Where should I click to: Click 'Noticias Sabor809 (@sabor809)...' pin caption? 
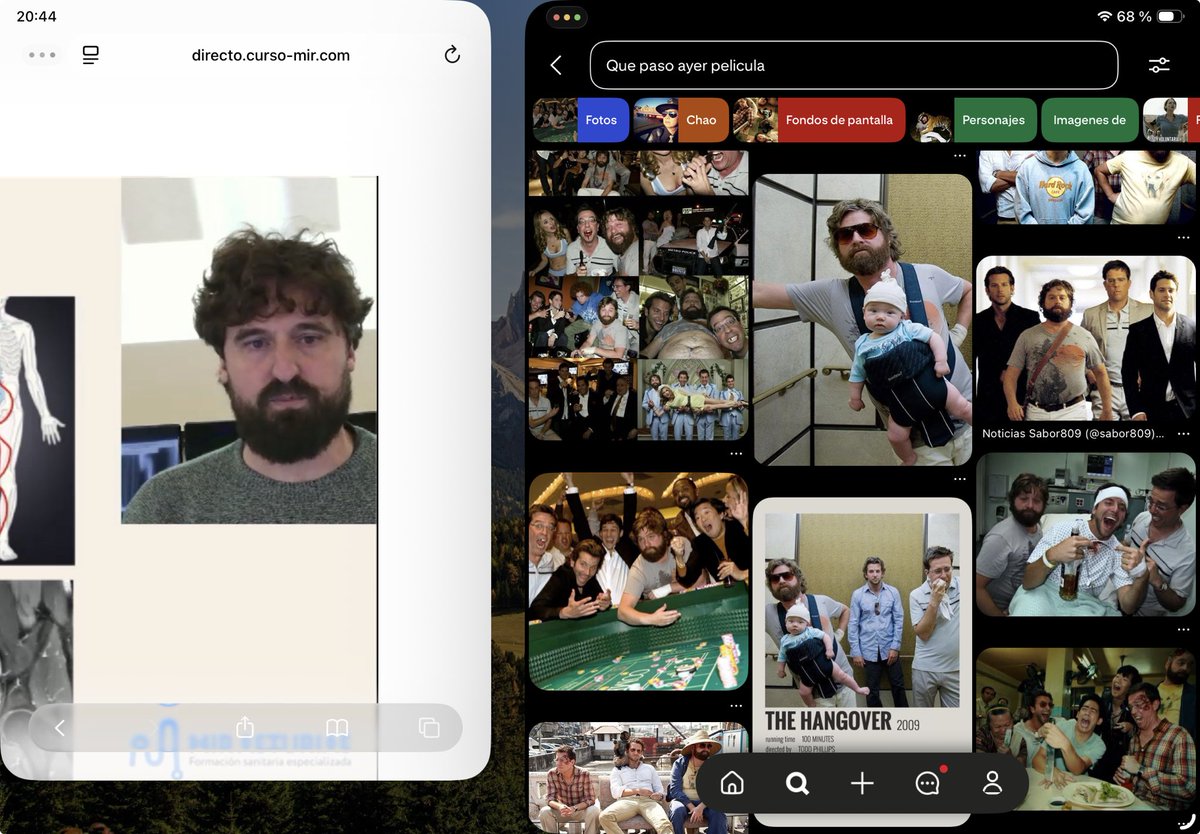[x=1073, y=434]
